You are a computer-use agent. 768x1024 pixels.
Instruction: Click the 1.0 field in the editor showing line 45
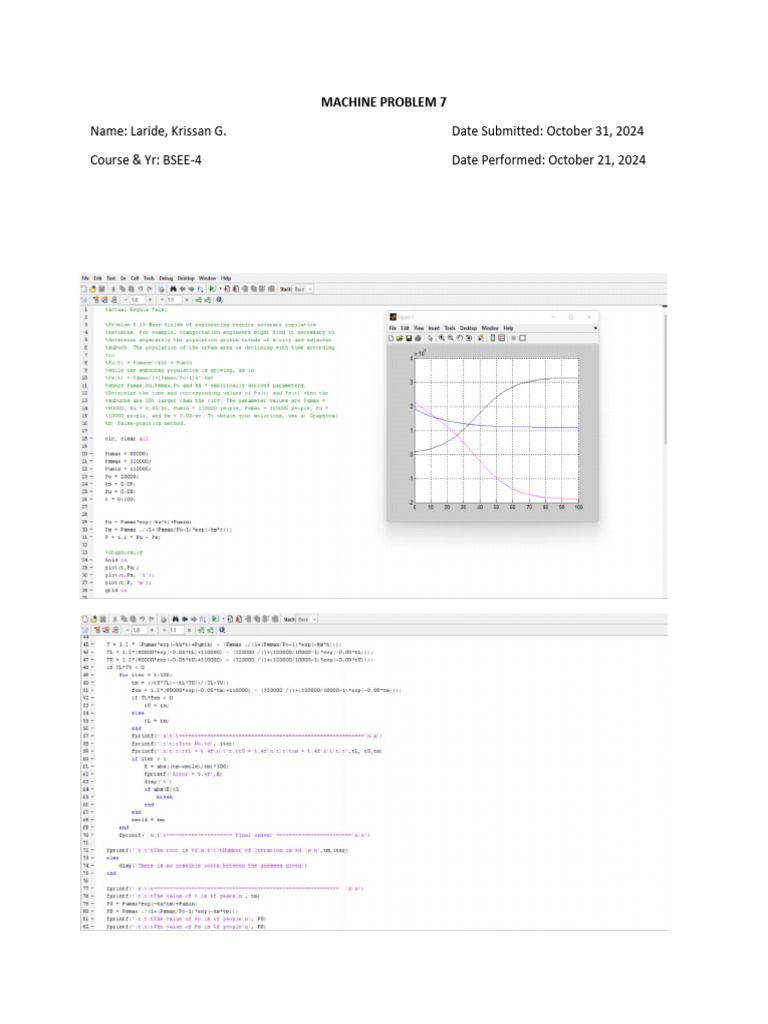[x=139, y=630]
